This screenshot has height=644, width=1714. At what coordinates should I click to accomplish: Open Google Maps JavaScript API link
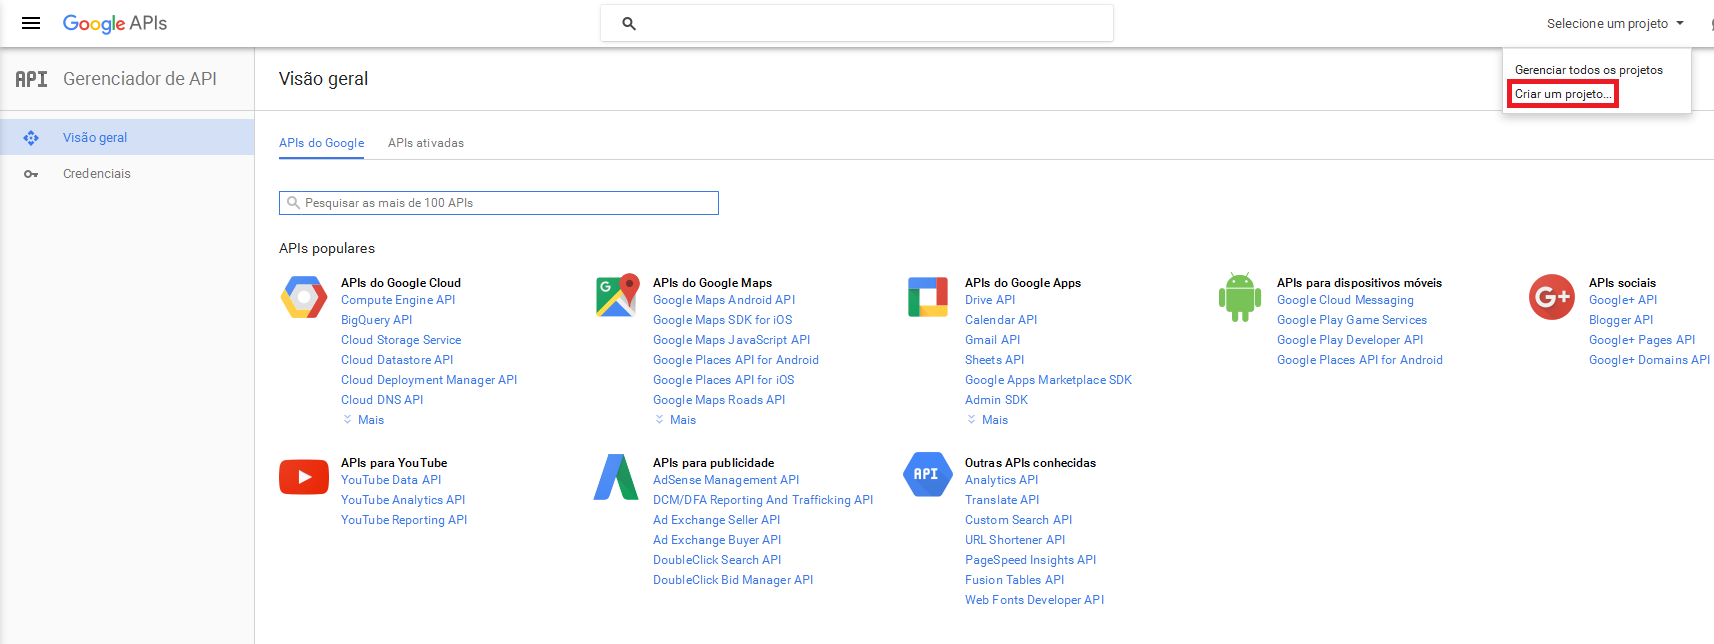point(732,340)
